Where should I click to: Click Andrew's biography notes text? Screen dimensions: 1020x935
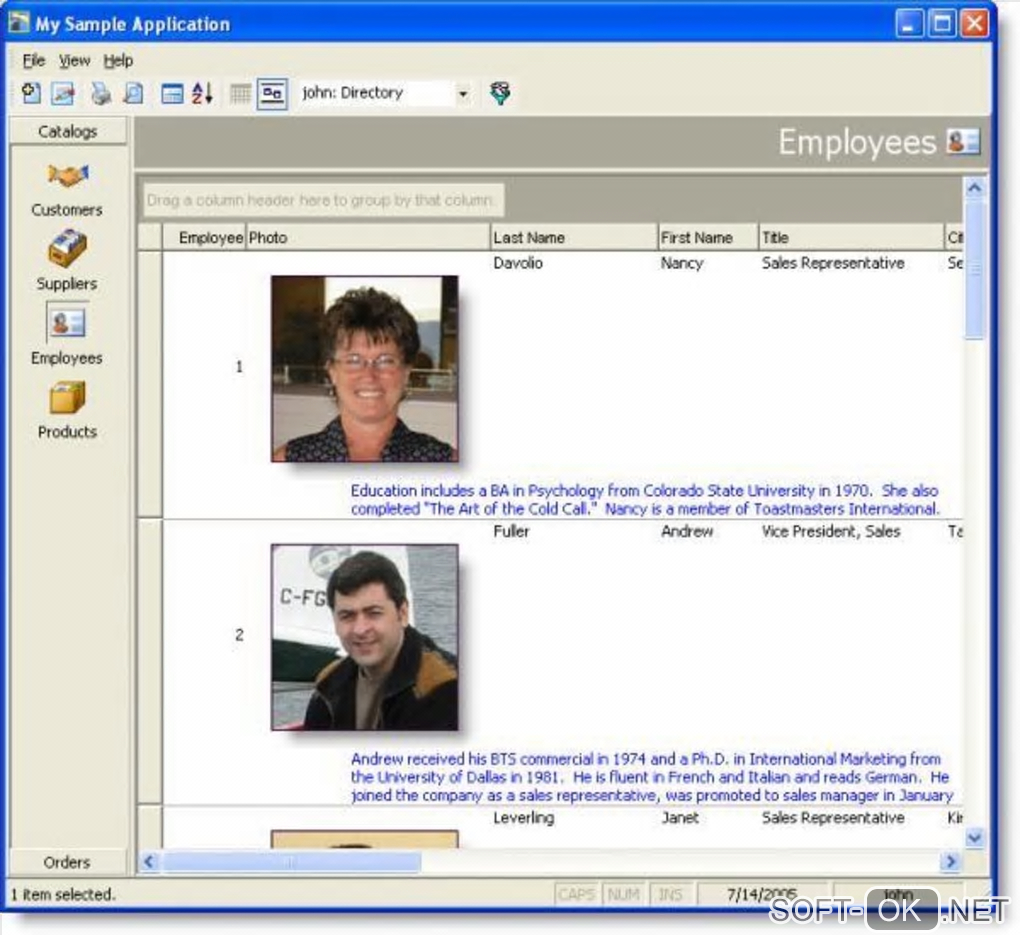pyautogui.click(x=652, y=777)
